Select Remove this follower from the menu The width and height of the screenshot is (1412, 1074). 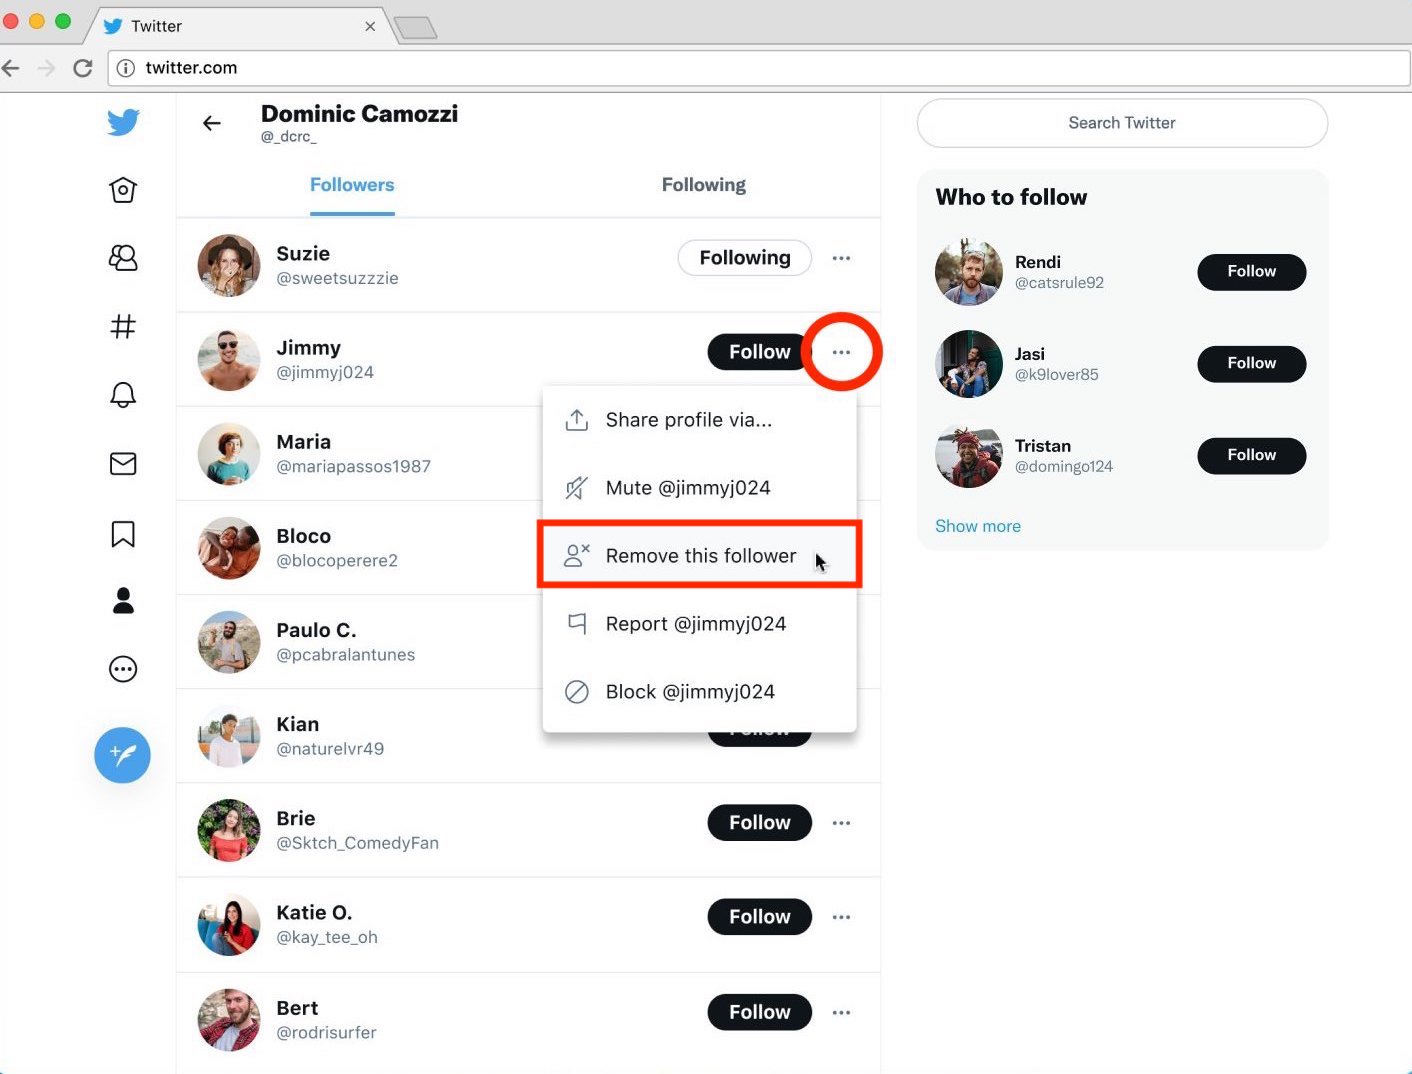click(699, 555)
